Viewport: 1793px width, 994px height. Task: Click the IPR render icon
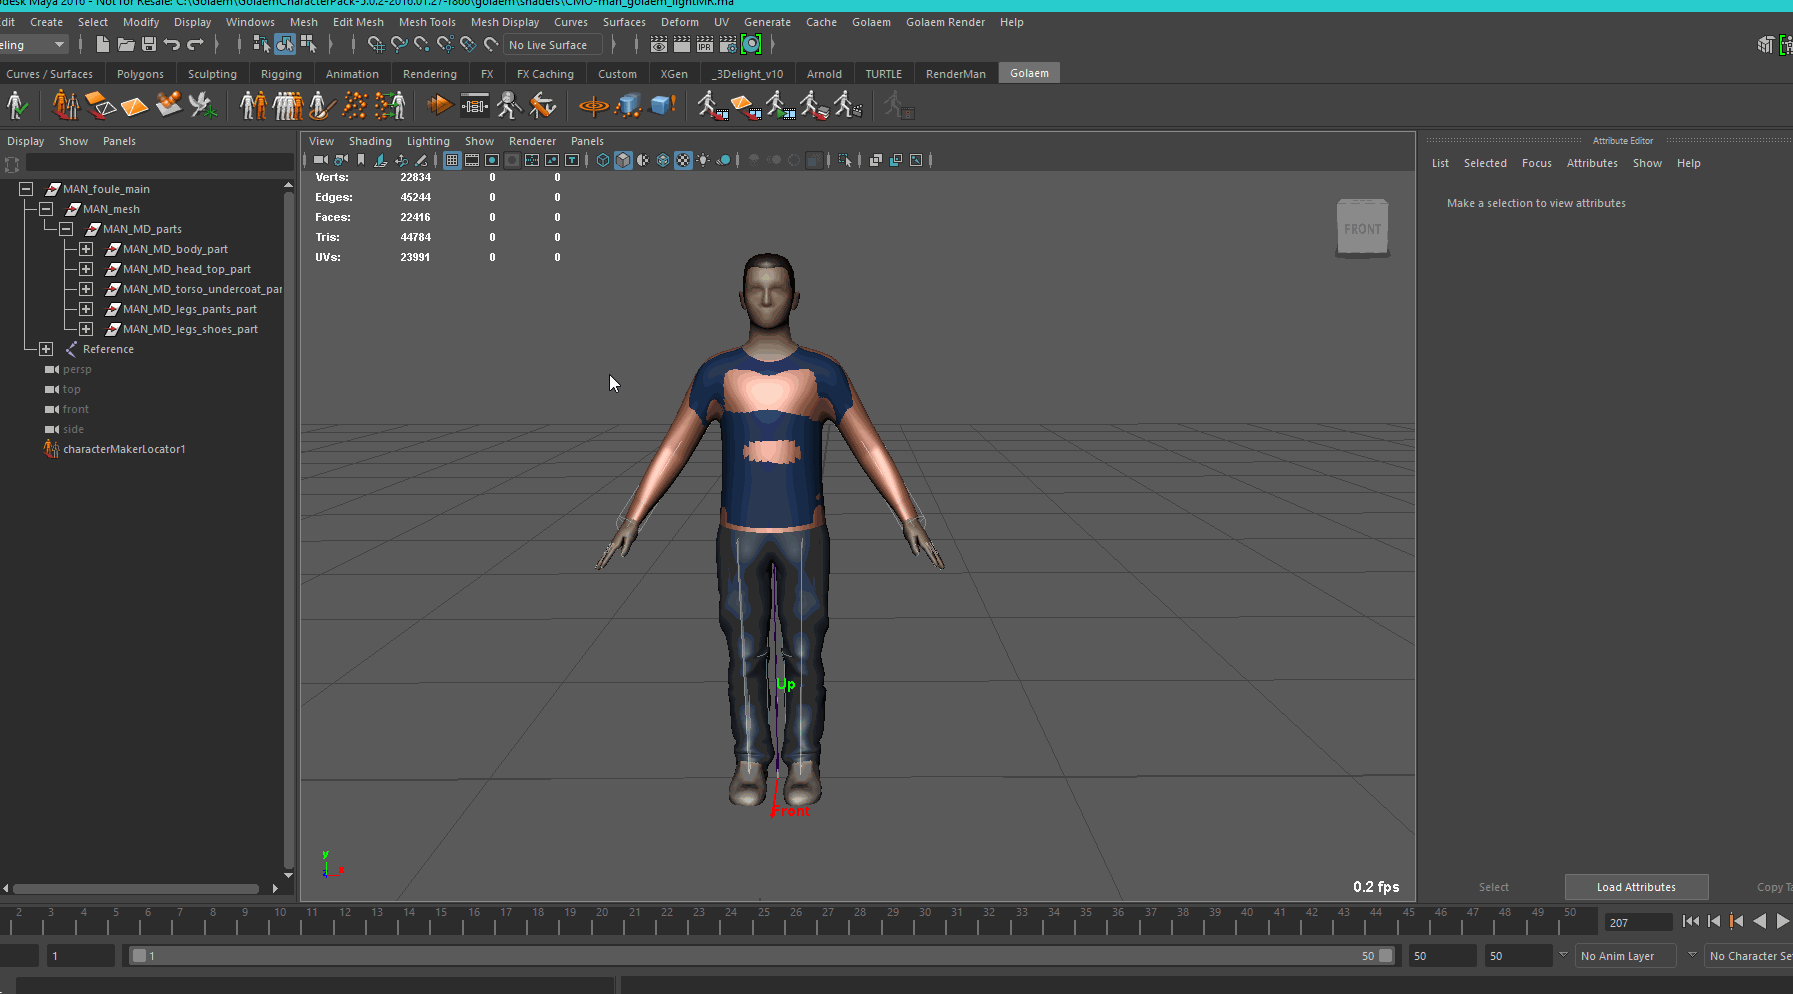[705, 44]
